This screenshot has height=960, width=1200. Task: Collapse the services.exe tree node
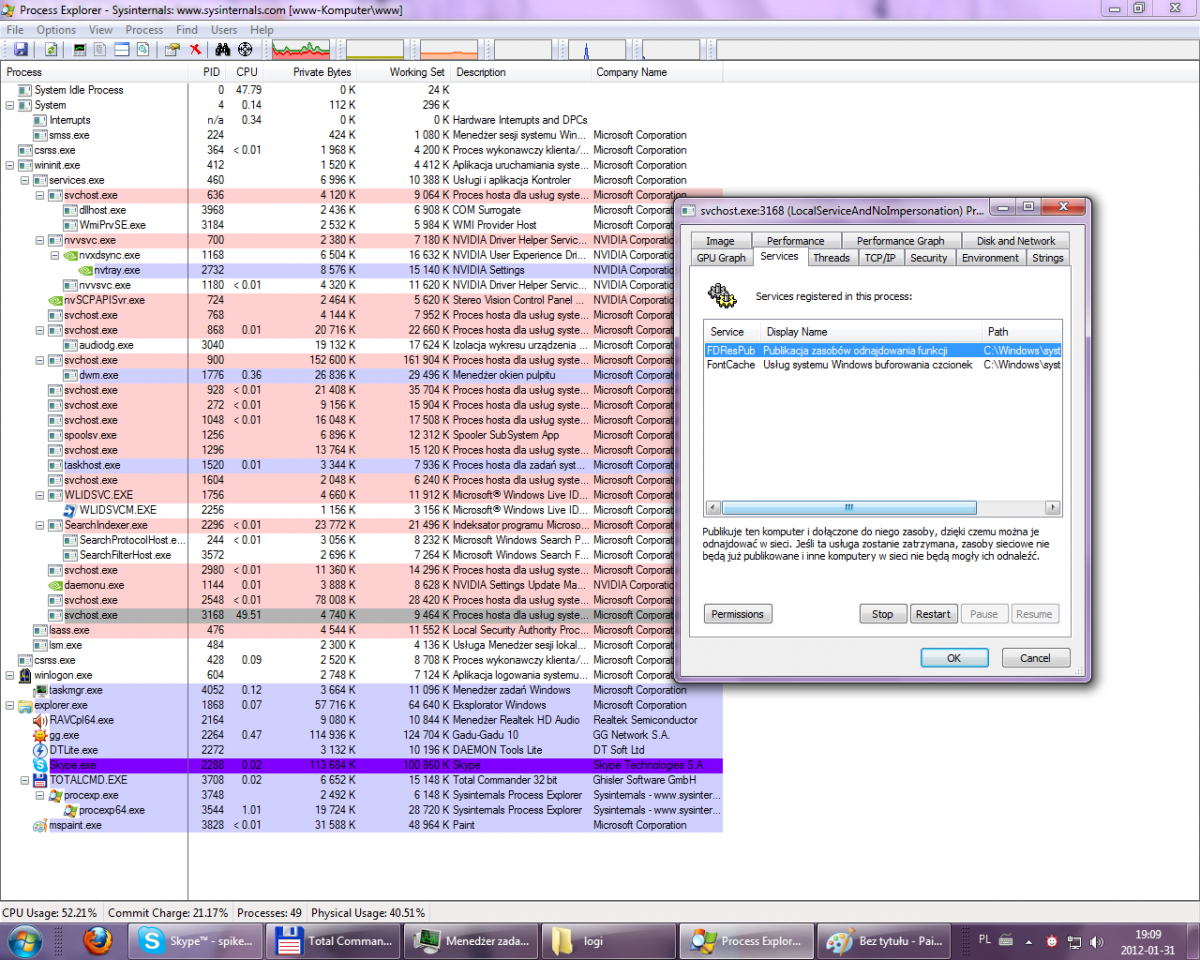click(x=25, y=180)
